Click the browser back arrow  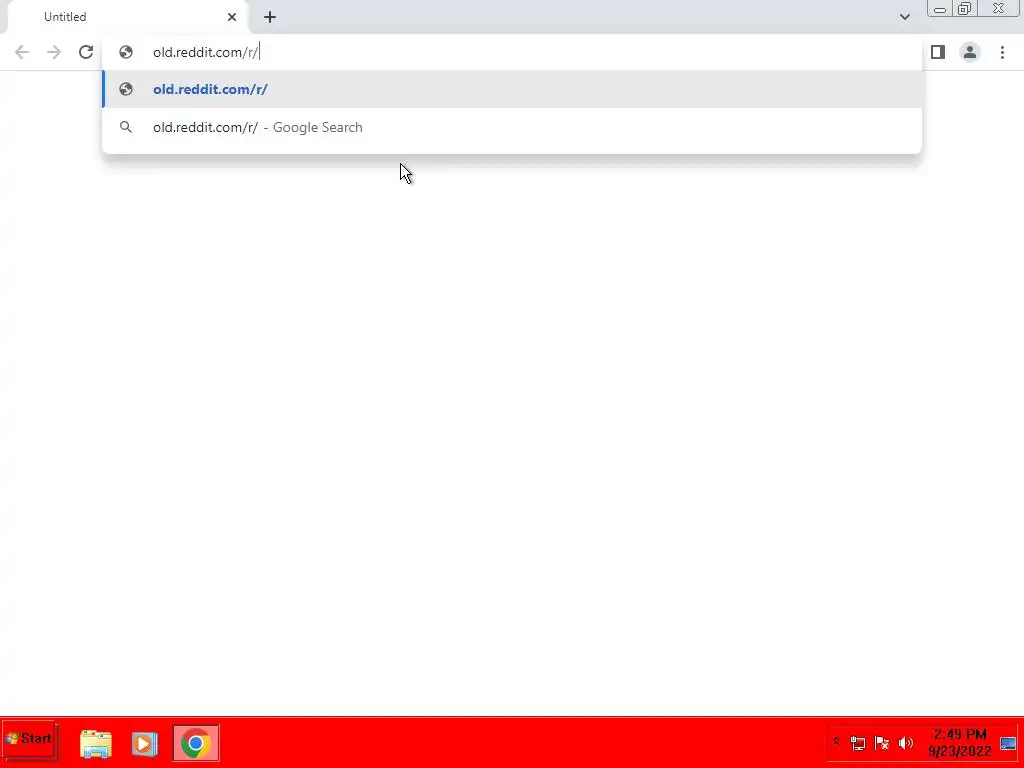[22, 52]
